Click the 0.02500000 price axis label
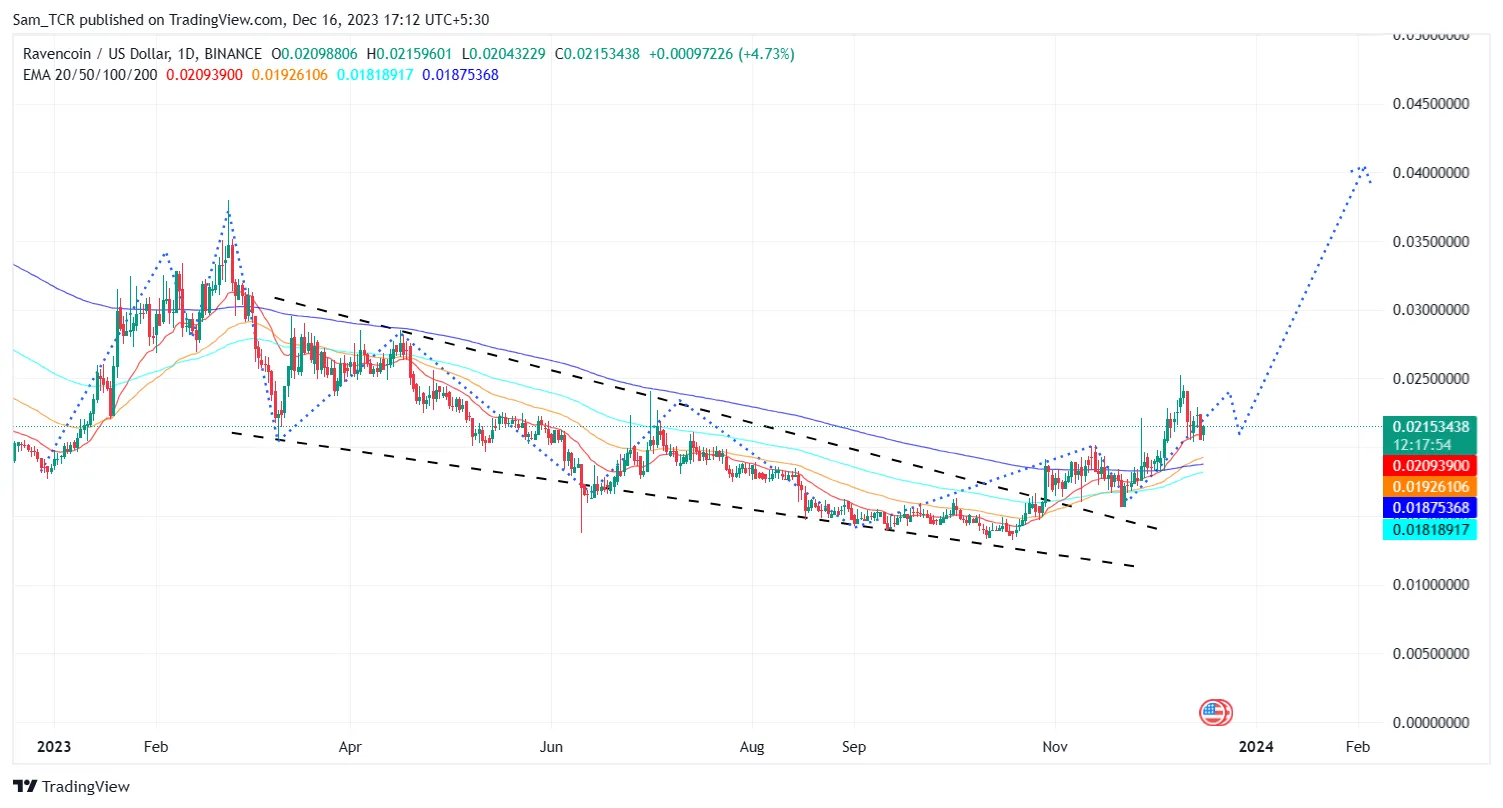The height and width of the screenshot is (808, 1503). (1430, 379)
